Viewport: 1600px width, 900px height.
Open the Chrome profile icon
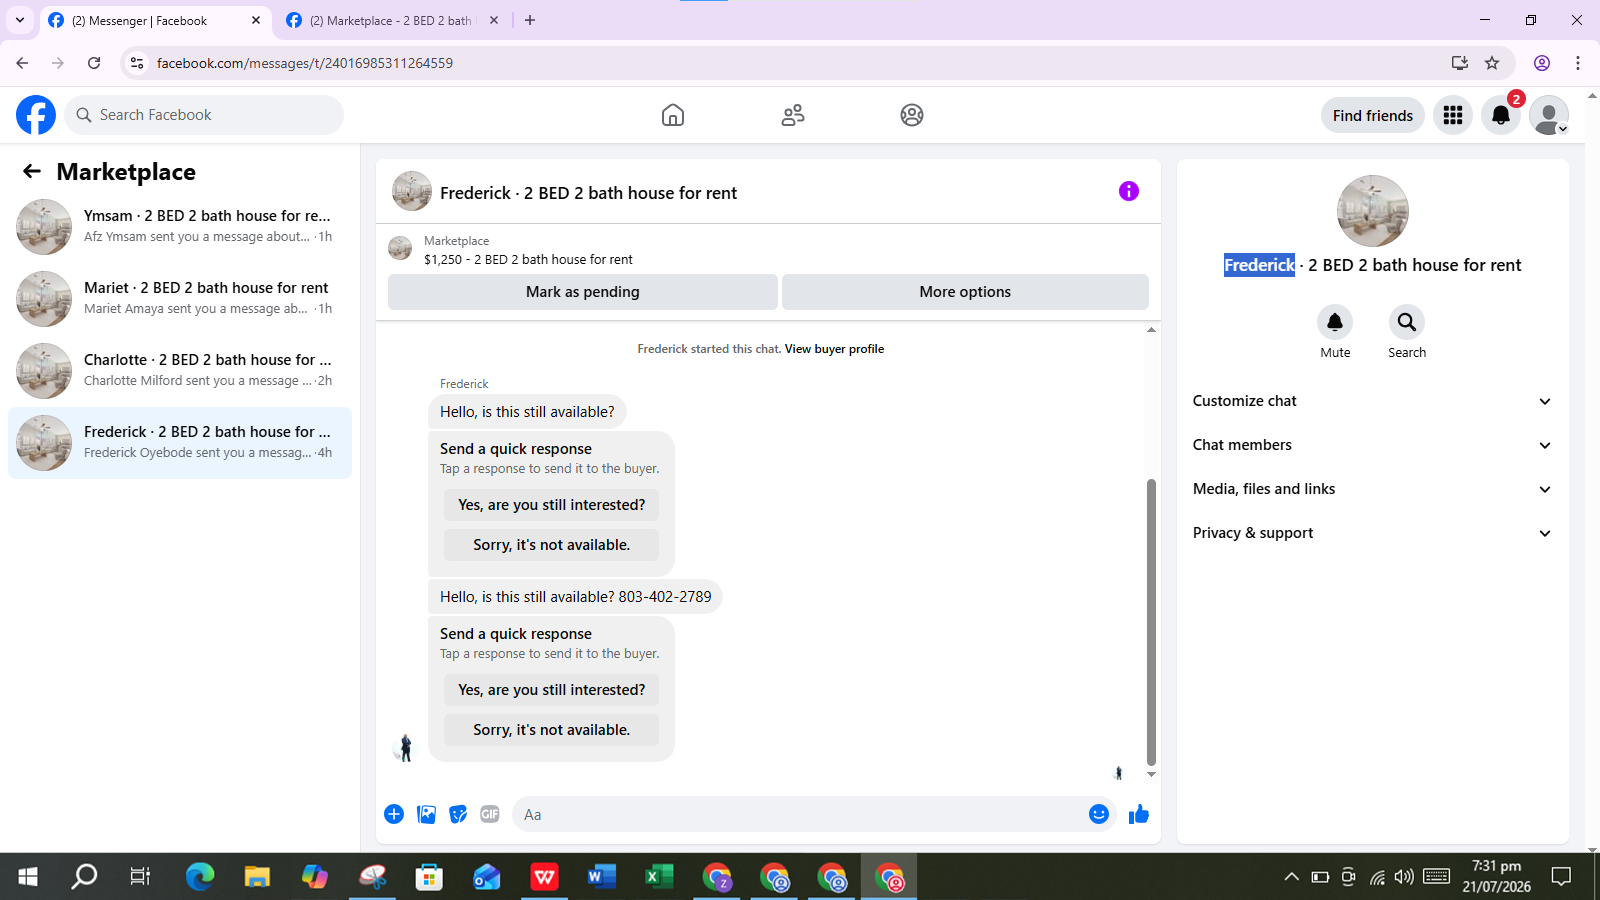[1542, 63]
